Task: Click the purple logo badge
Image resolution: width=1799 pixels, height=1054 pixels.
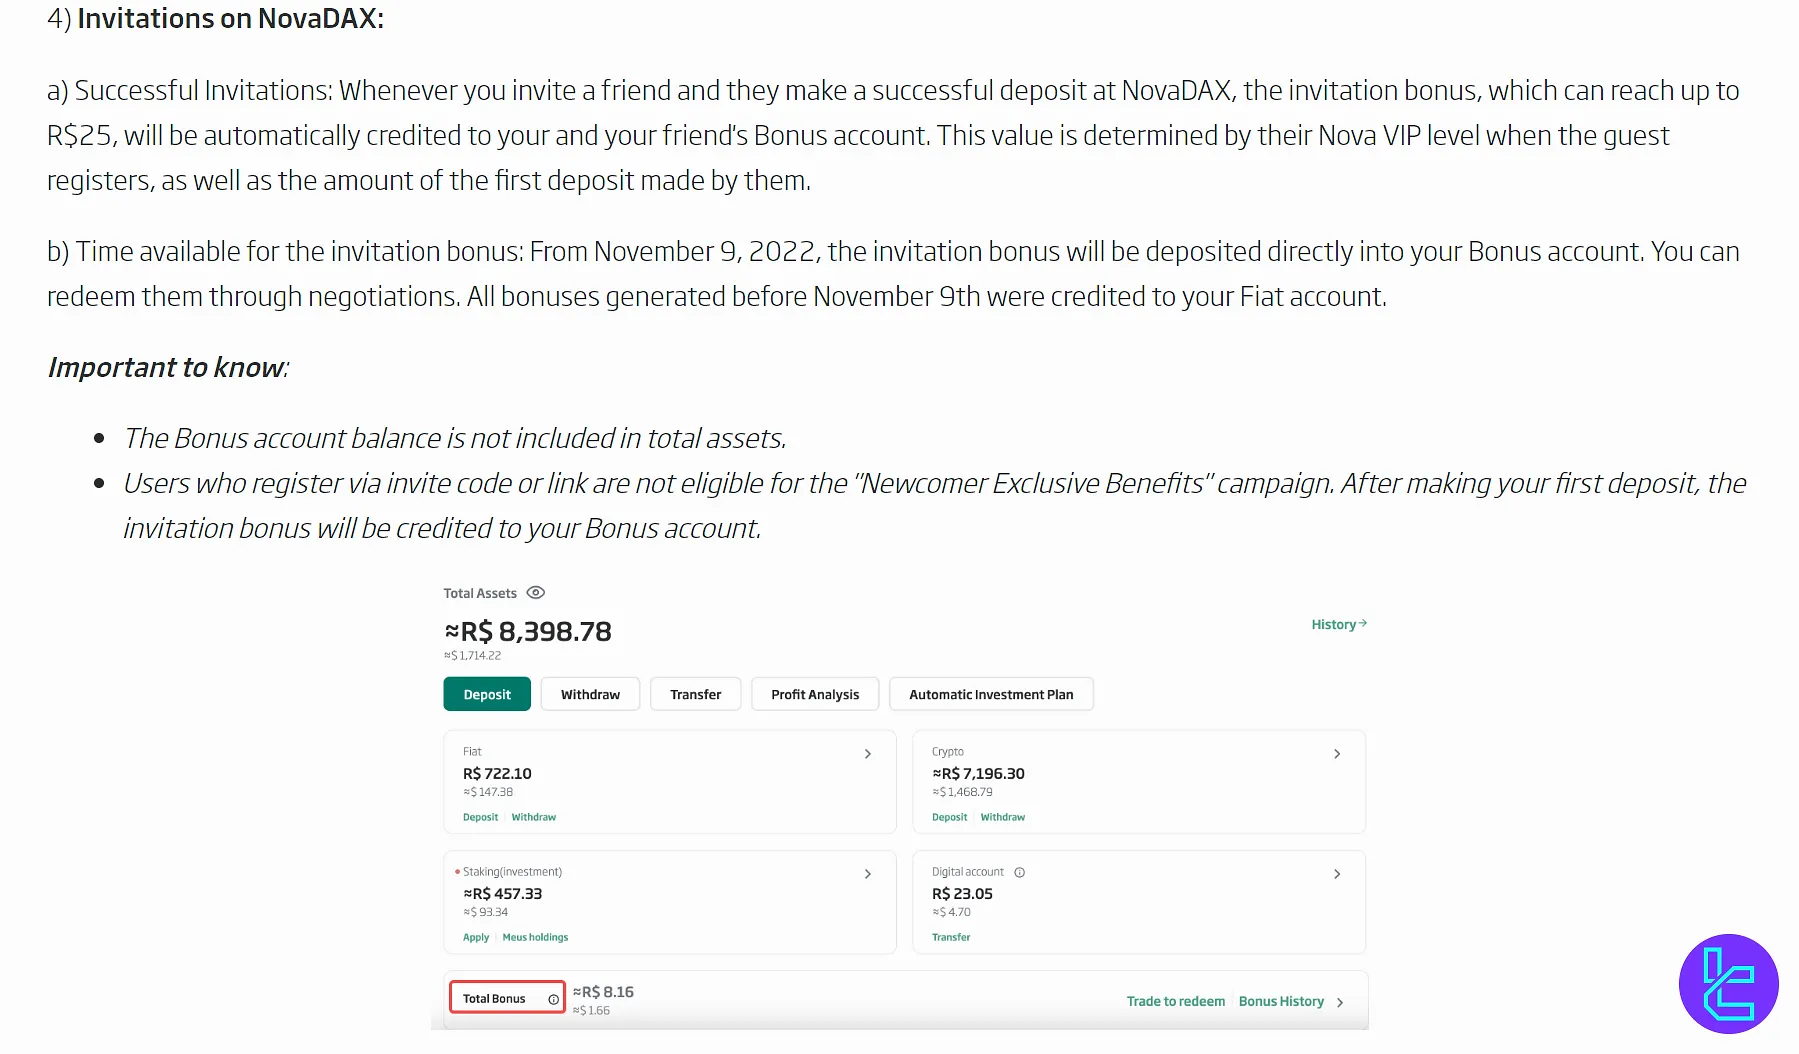Action: tap(1728, 984)
